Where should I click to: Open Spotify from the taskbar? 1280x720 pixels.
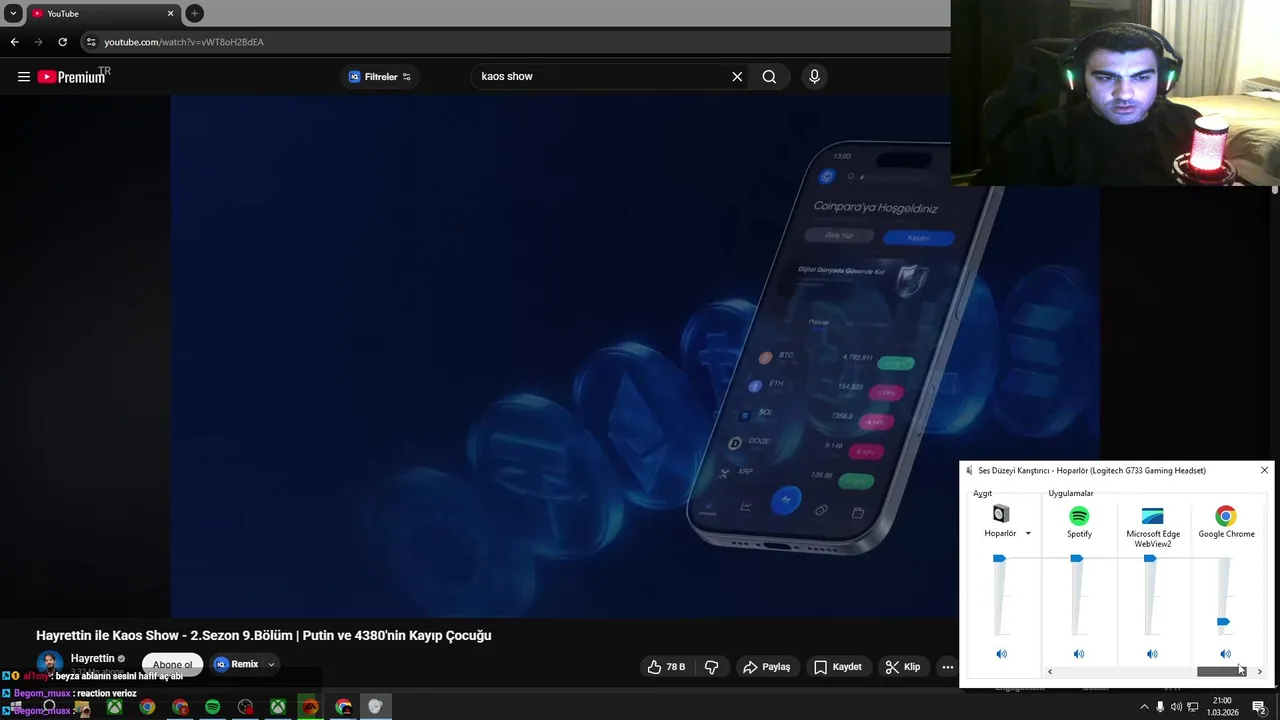212,707
